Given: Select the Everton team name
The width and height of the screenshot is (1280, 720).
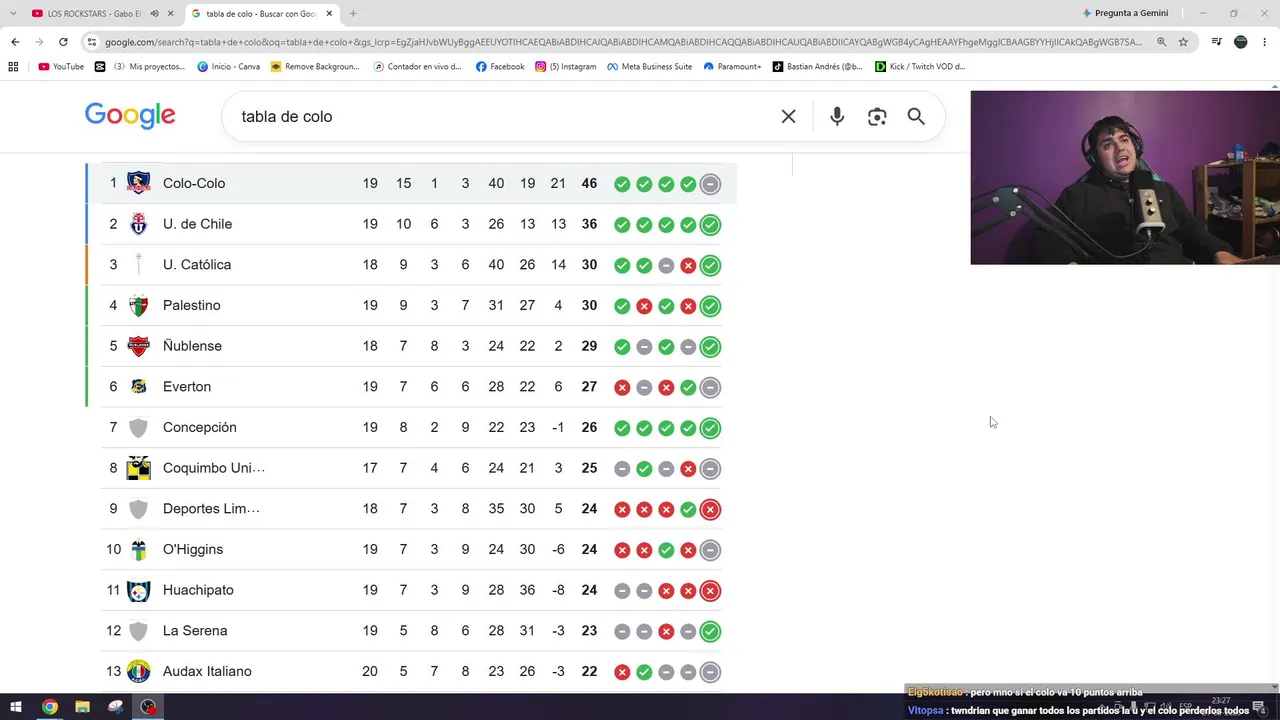Looking at the screenshot, I should click(187, 387).
